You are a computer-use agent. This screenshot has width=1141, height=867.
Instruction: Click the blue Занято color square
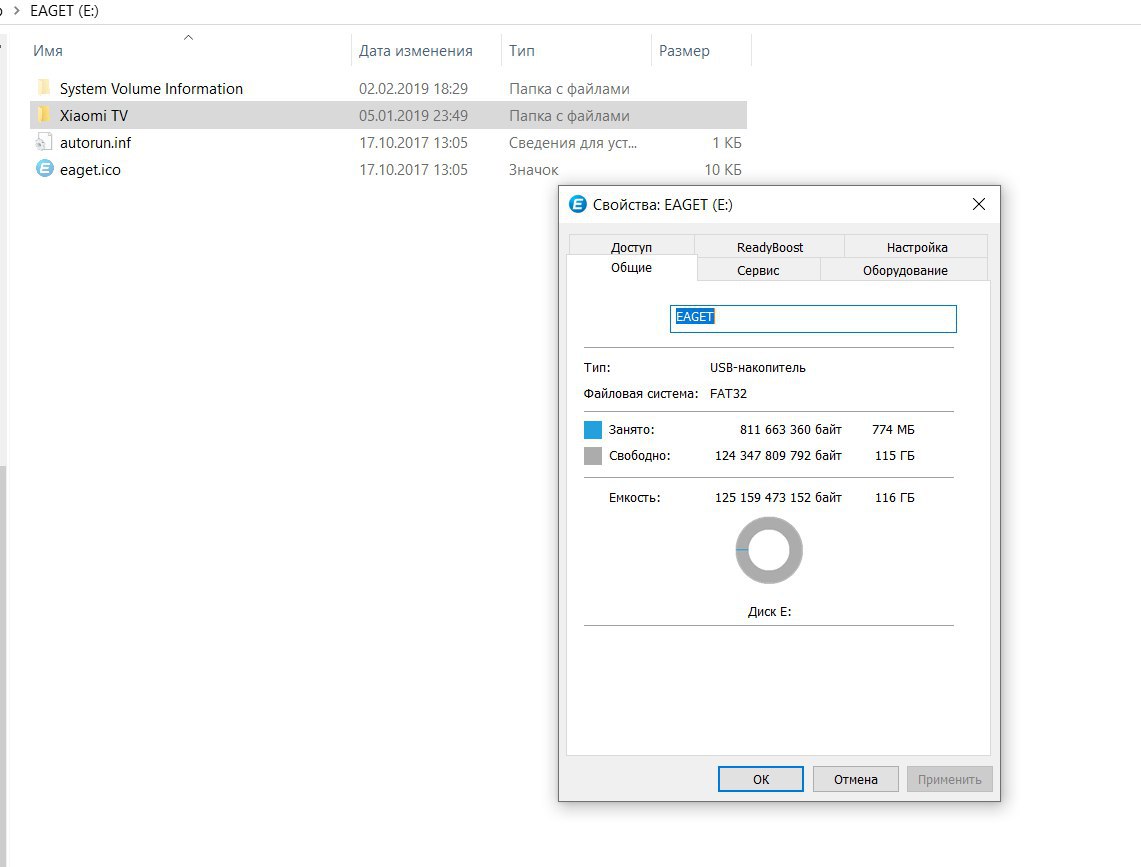tap(593, 429)
